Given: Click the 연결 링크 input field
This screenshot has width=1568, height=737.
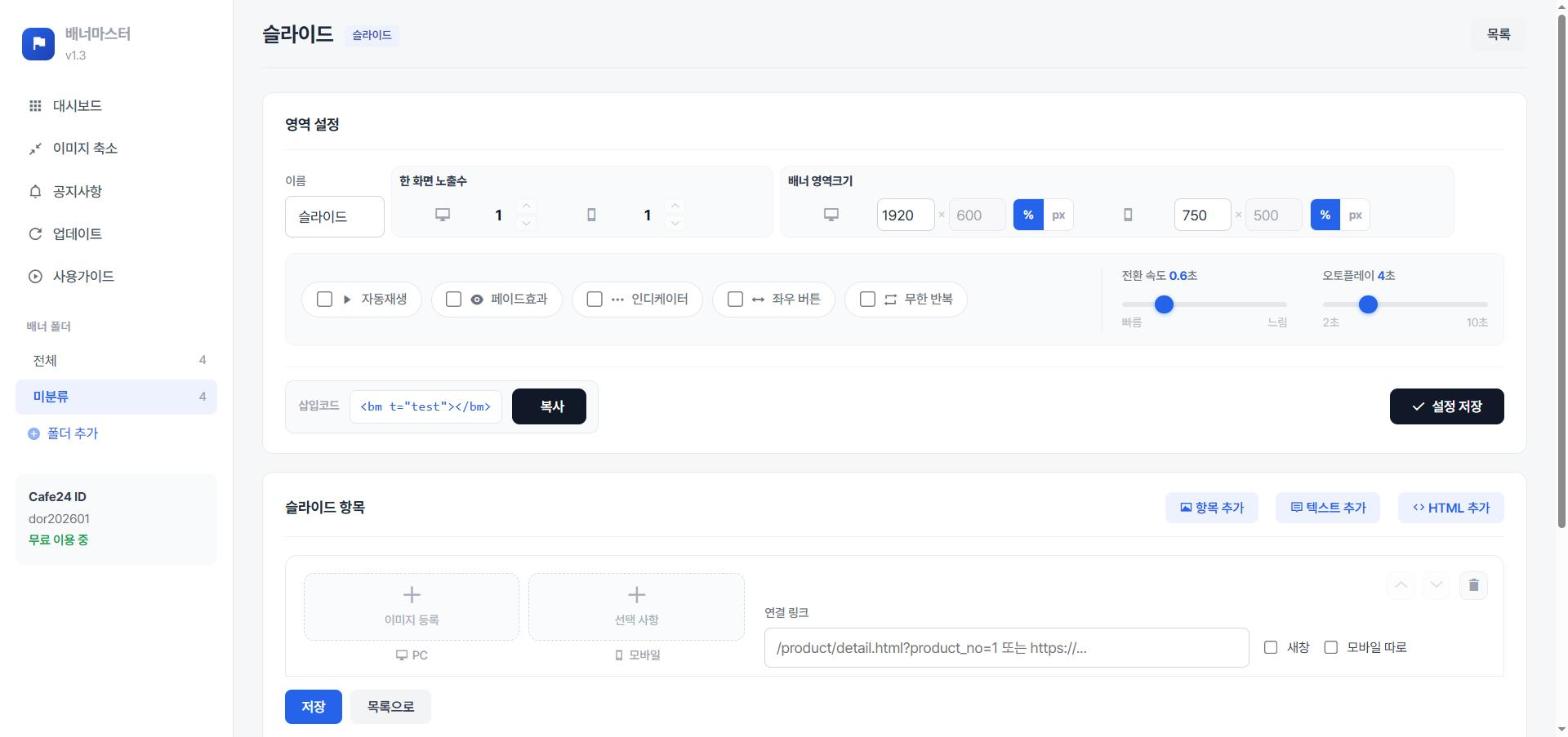Looking at the screenshot, I should pyautogui.click(x=1006, y=648).
